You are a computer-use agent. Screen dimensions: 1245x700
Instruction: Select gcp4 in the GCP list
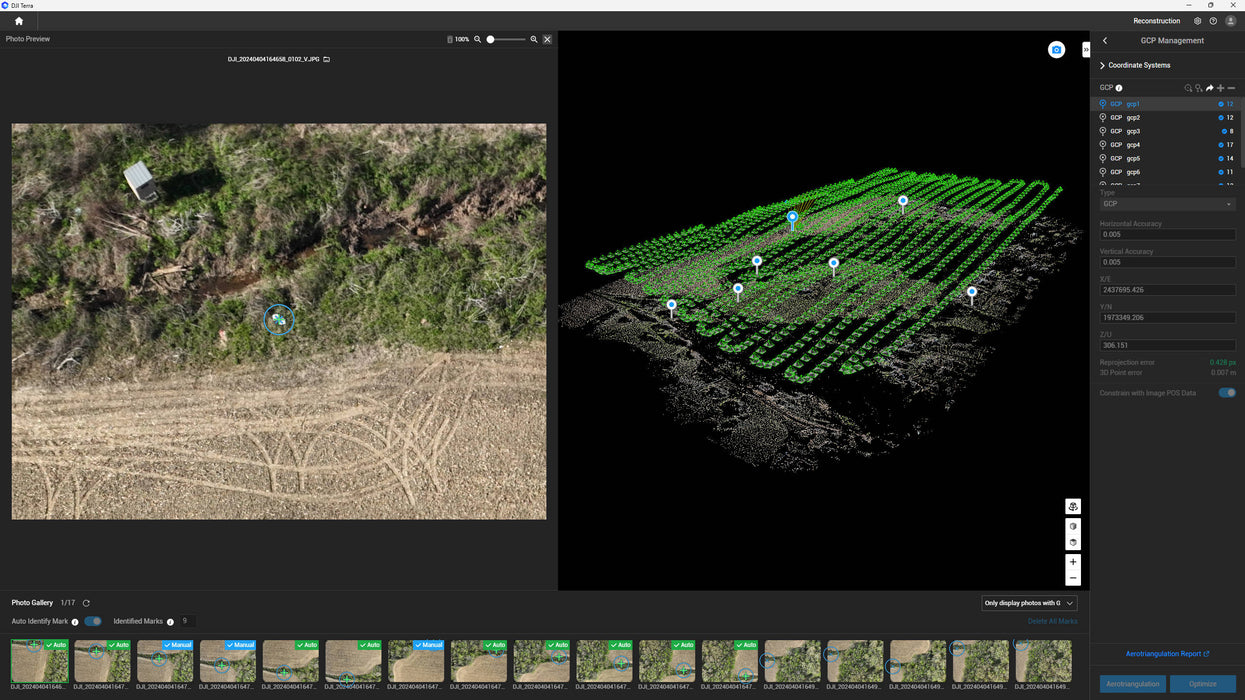pos(1133,145)
